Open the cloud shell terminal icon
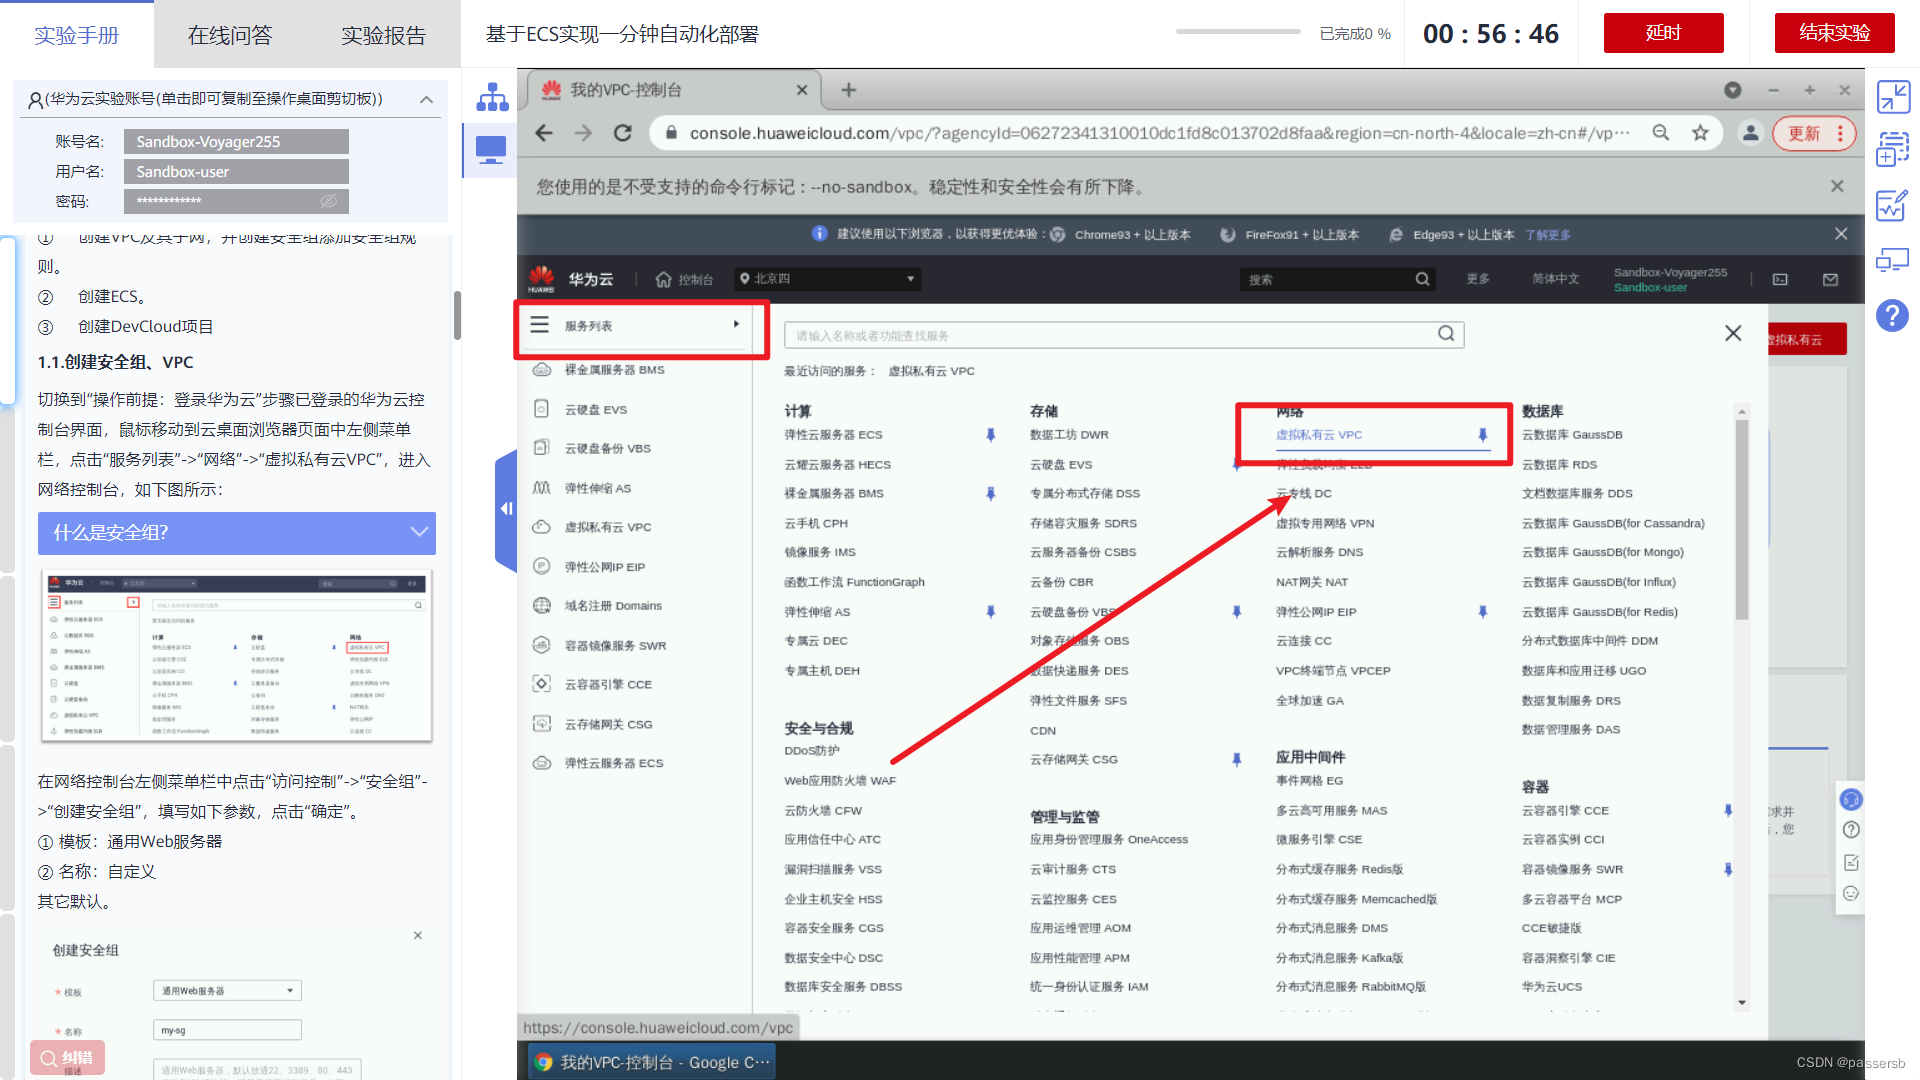 pyautogui.click(x=1780, y=280)
